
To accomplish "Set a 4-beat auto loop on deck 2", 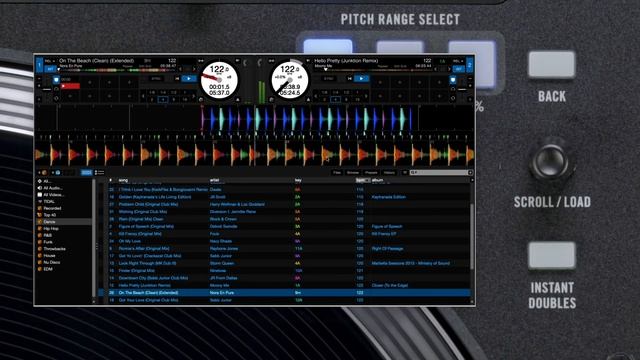I will tap(336, 100).
